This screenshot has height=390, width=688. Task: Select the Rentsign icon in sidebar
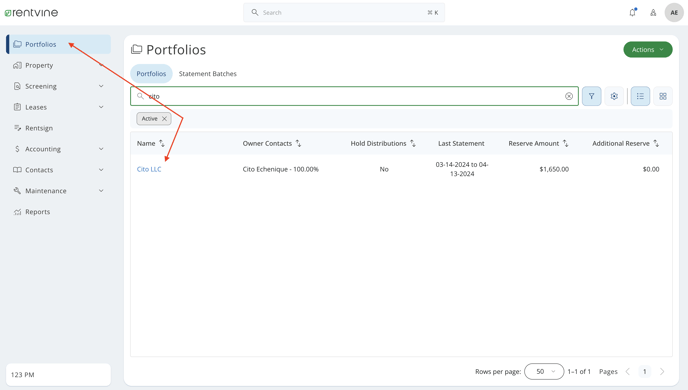[x=17, y=128]
